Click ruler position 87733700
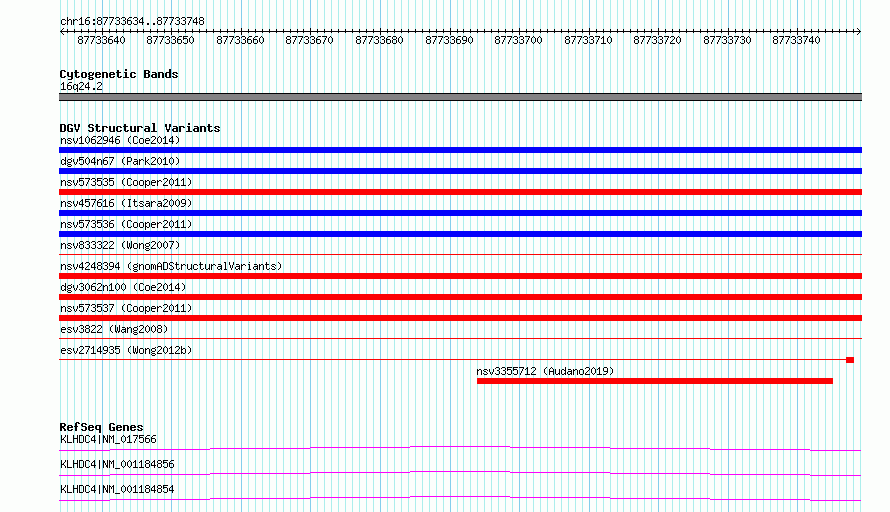 pos(518,40)
